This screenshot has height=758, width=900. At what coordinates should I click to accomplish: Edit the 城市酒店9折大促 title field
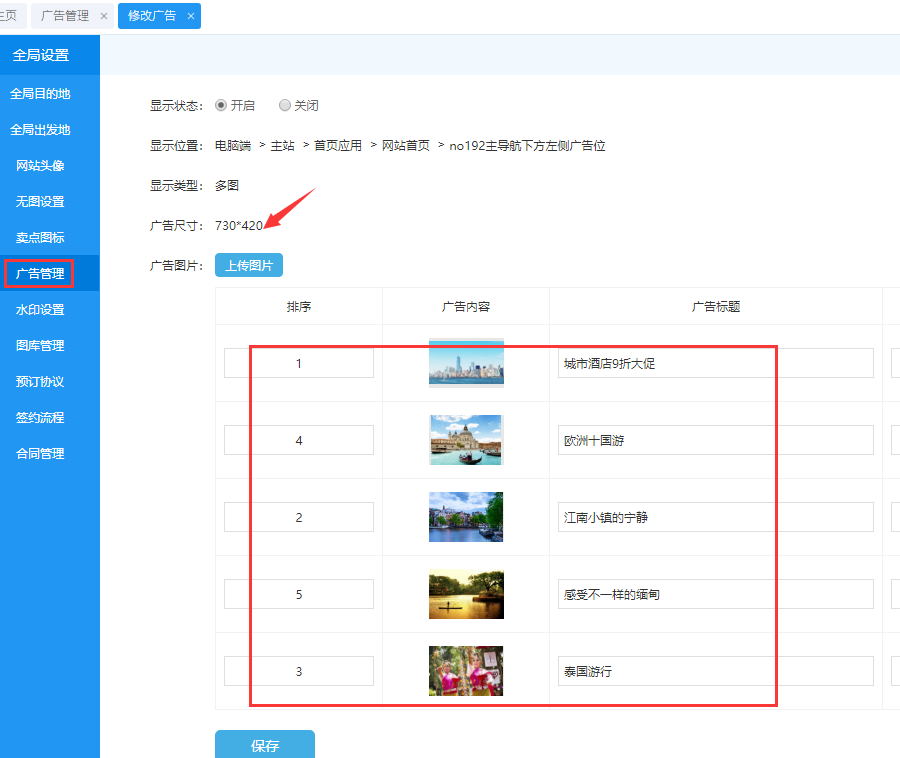coord(715,364)
